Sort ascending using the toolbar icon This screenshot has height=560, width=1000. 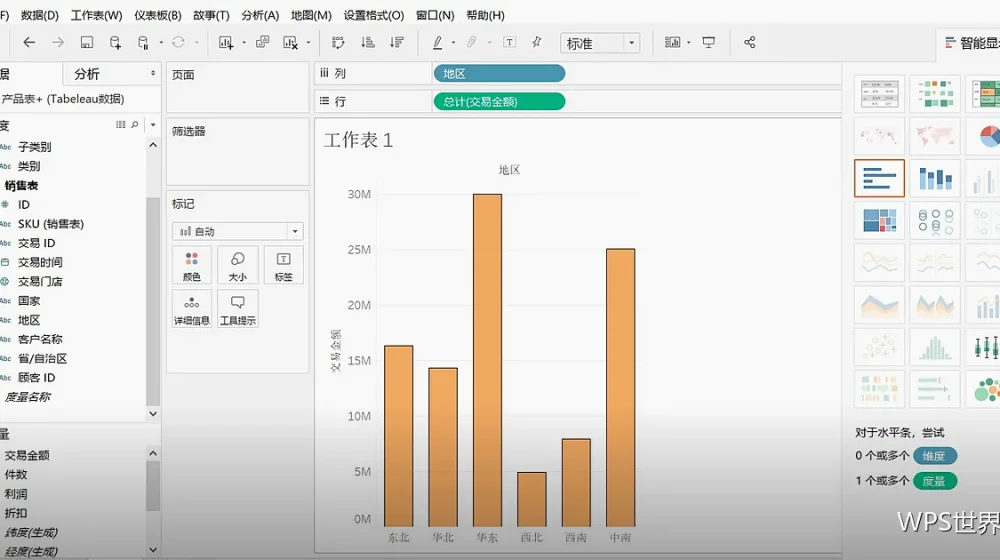367,42
